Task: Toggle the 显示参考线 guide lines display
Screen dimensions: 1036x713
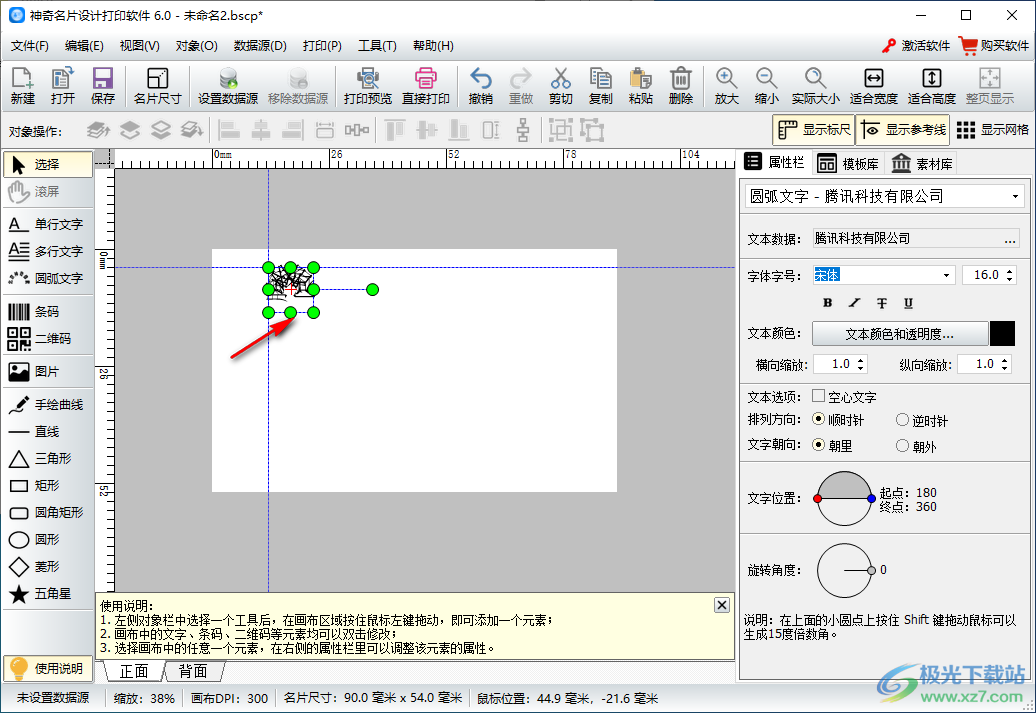Action: pos(903,130)
